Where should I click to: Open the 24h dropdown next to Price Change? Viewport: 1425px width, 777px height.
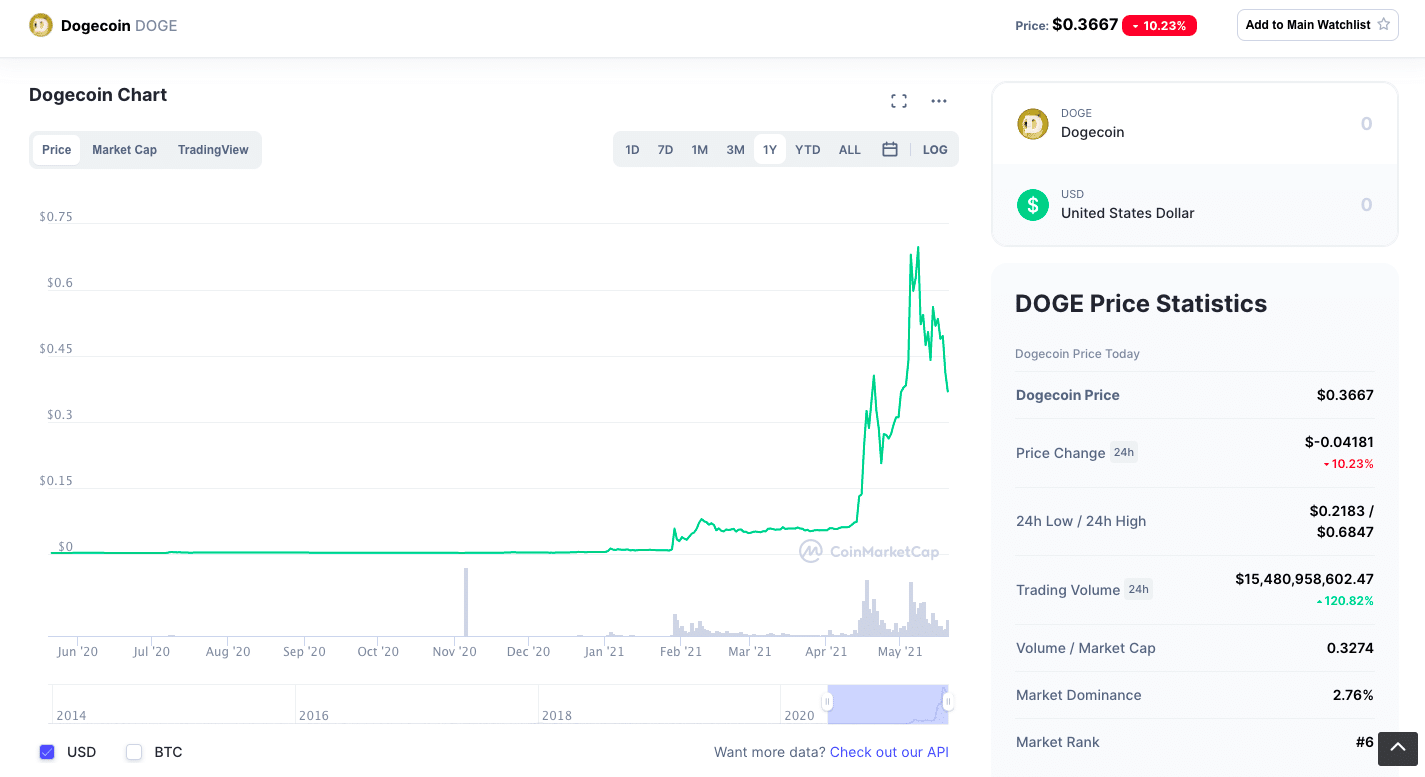(x=1124, y=452)
